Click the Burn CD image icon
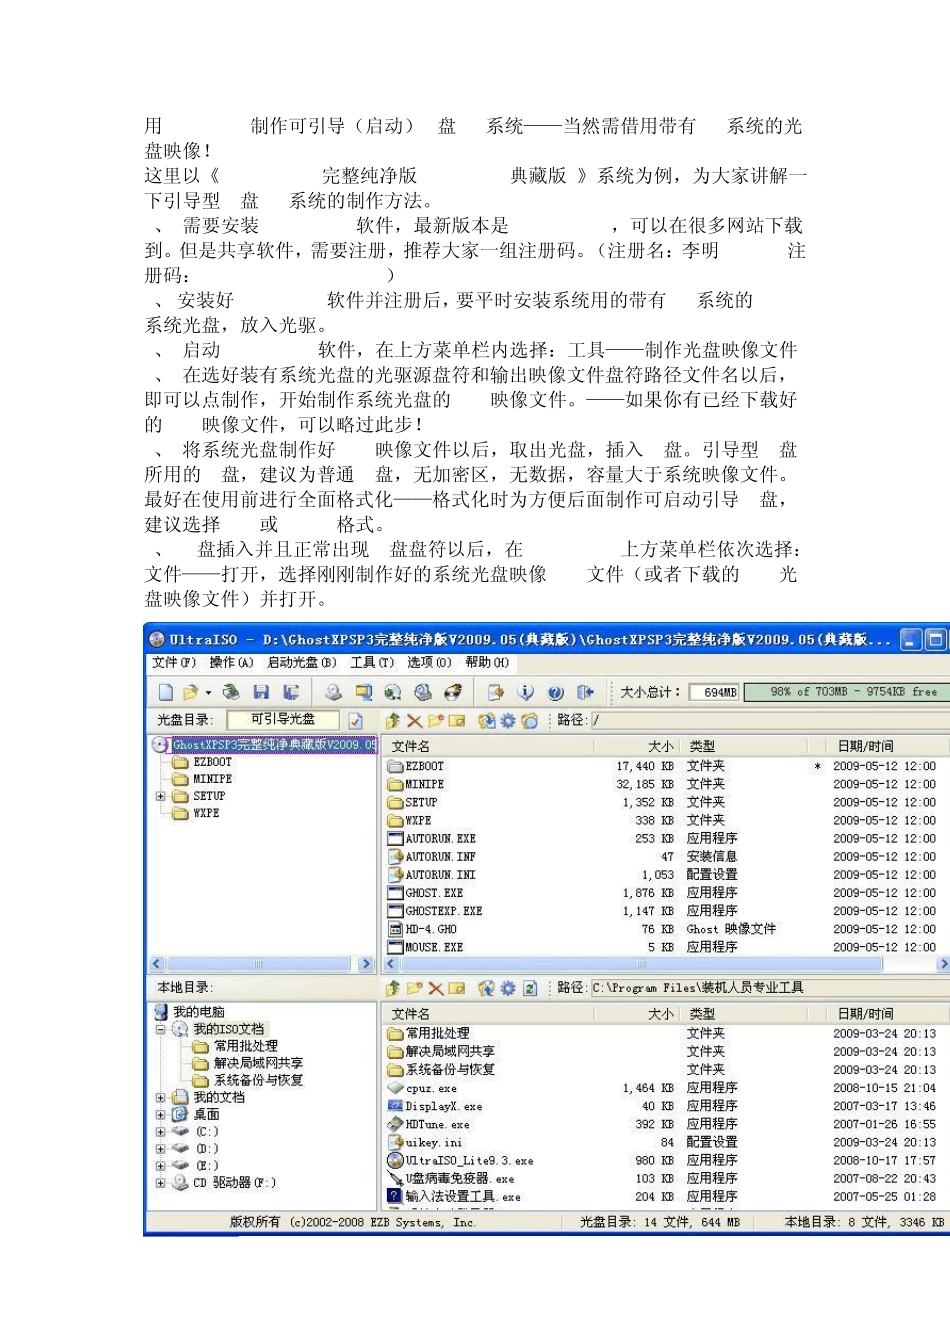The image size is (950, 1344). 453,692
